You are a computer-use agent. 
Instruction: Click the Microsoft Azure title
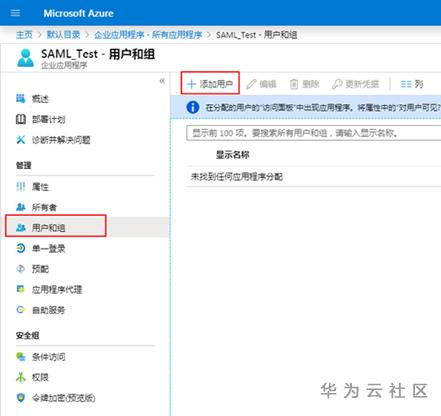(x=78, y=13)
